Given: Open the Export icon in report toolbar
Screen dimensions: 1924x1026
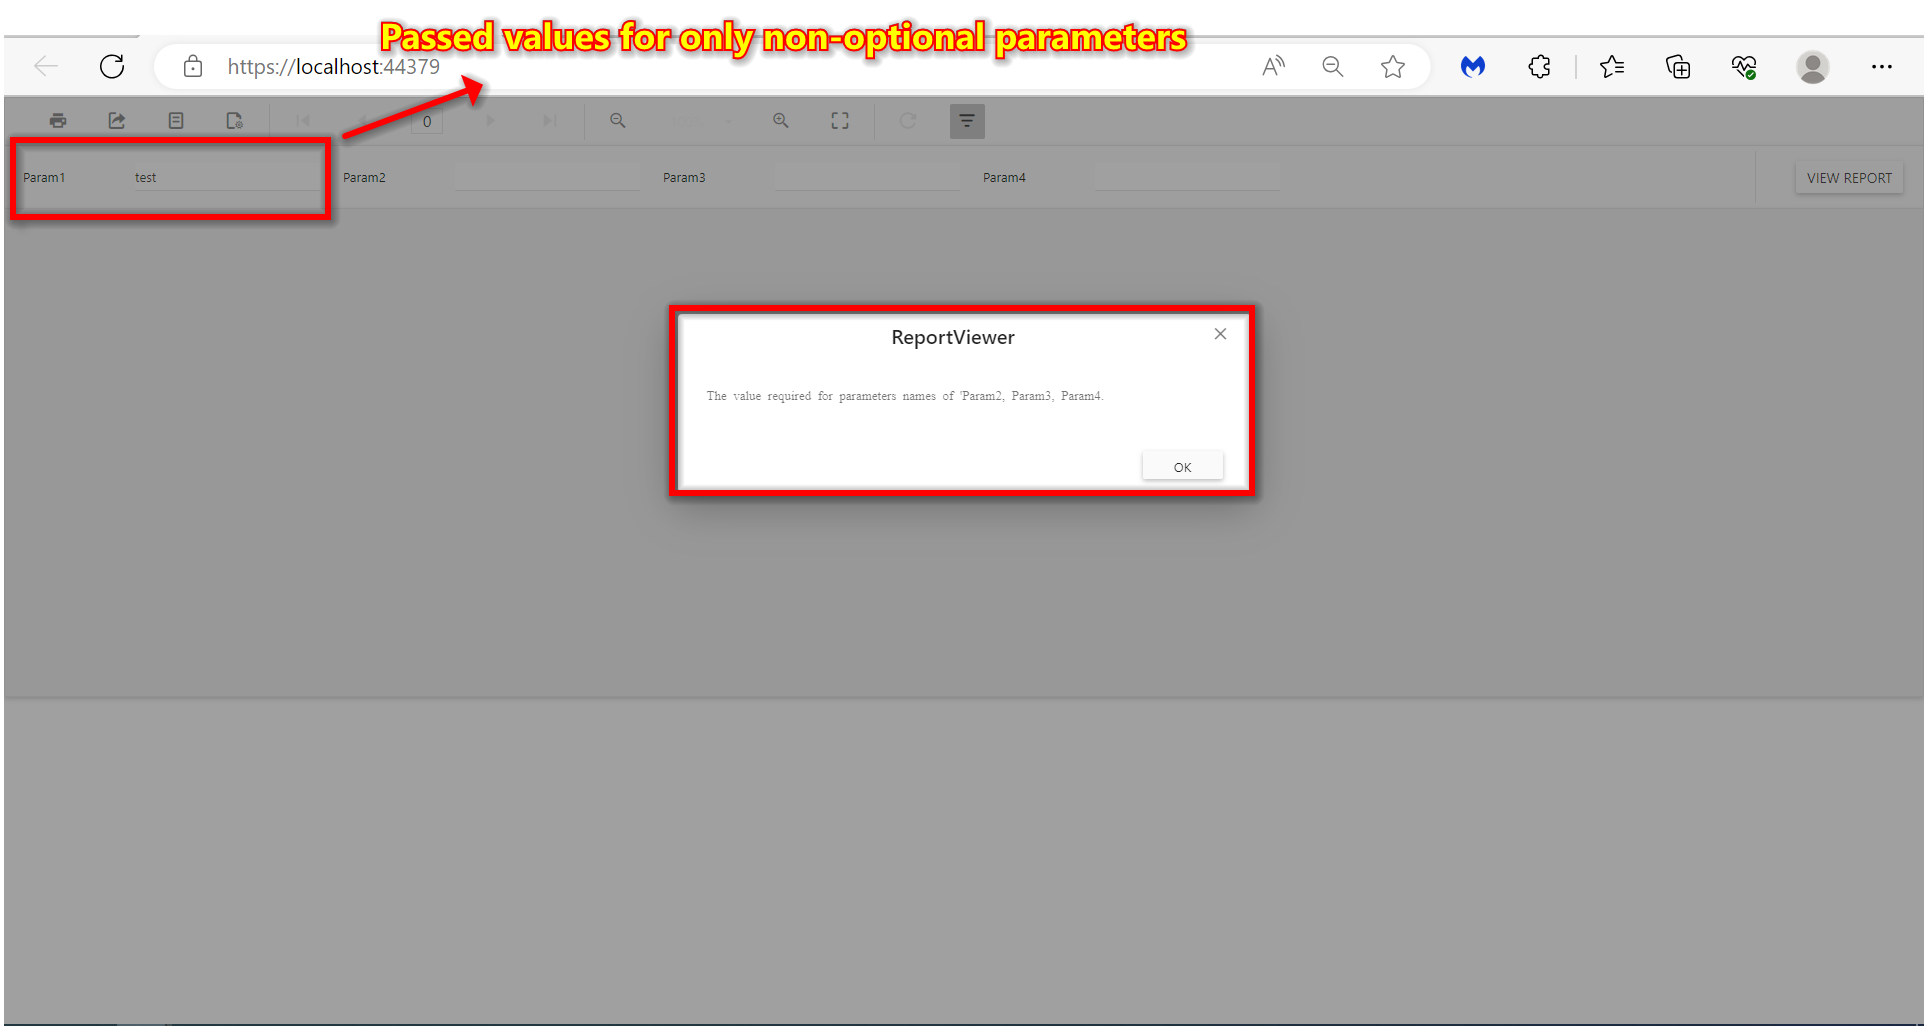Looking at the screenshot, I should tap(117, 121).
